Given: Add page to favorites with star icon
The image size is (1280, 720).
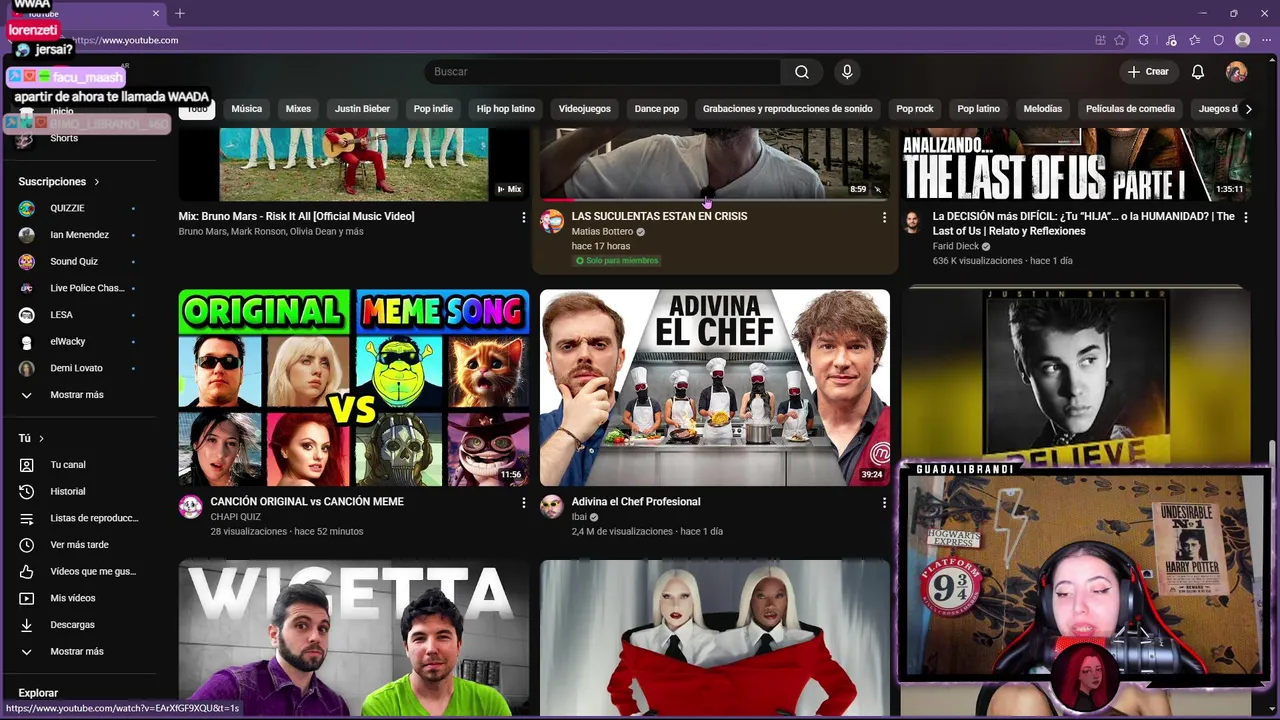Looking at the screenshot, I should click(x=1119, y=40).
